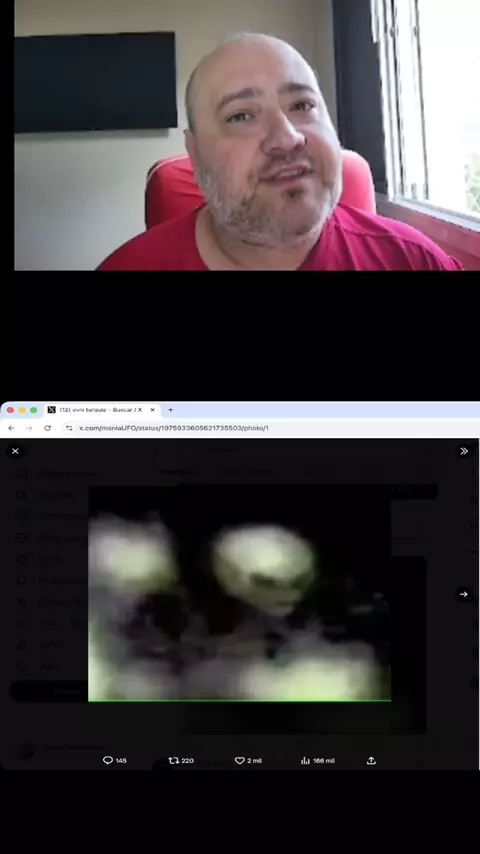Viewport: 480px width, 854px height.
Task: Open the share options upload icon
Action: 371,760
